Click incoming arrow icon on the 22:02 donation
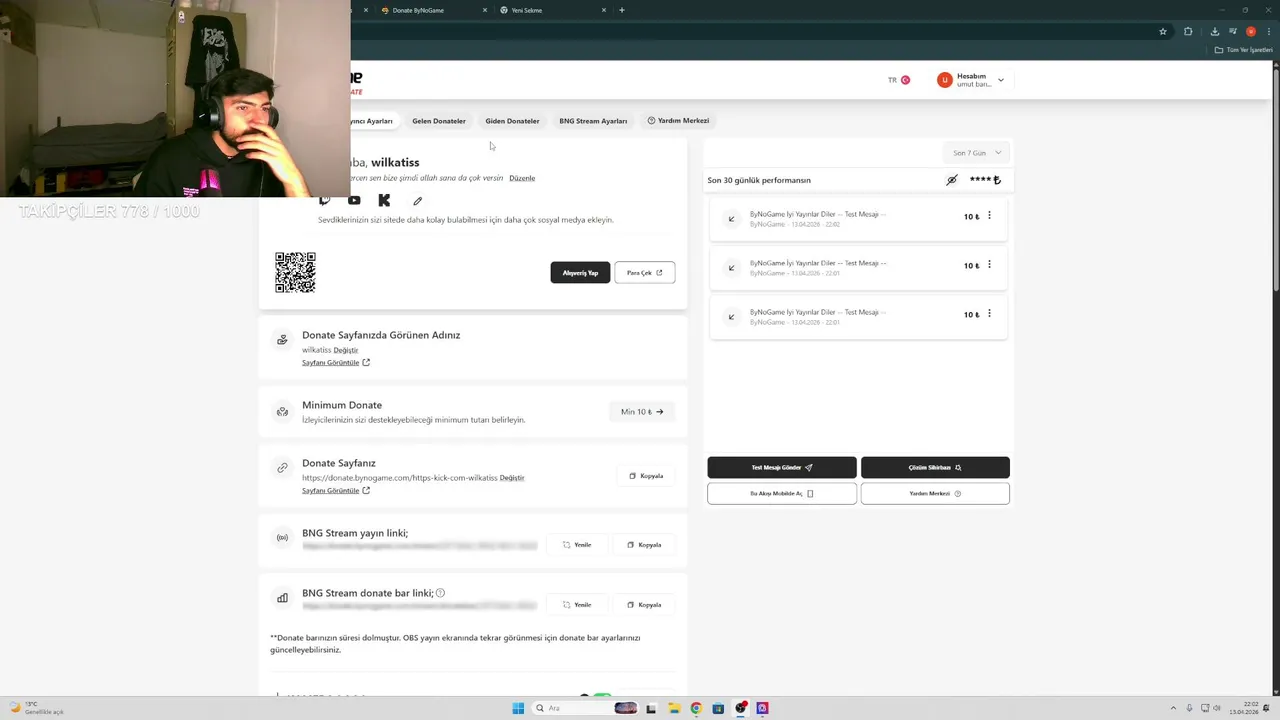This screenshot has height=720, width=1280. tap(731, 218)
